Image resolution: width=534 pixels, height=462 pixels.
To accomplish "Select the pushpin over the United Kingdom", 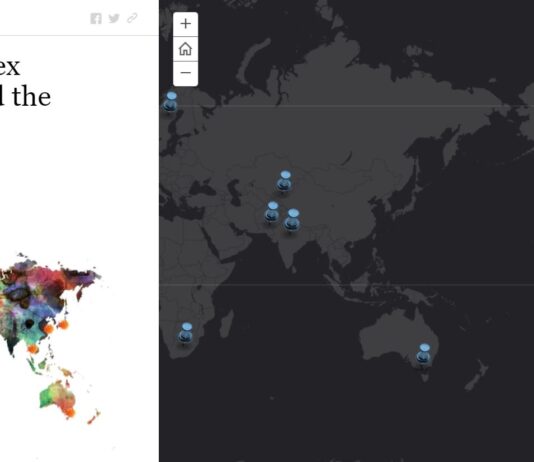I will tap(170, 102).
